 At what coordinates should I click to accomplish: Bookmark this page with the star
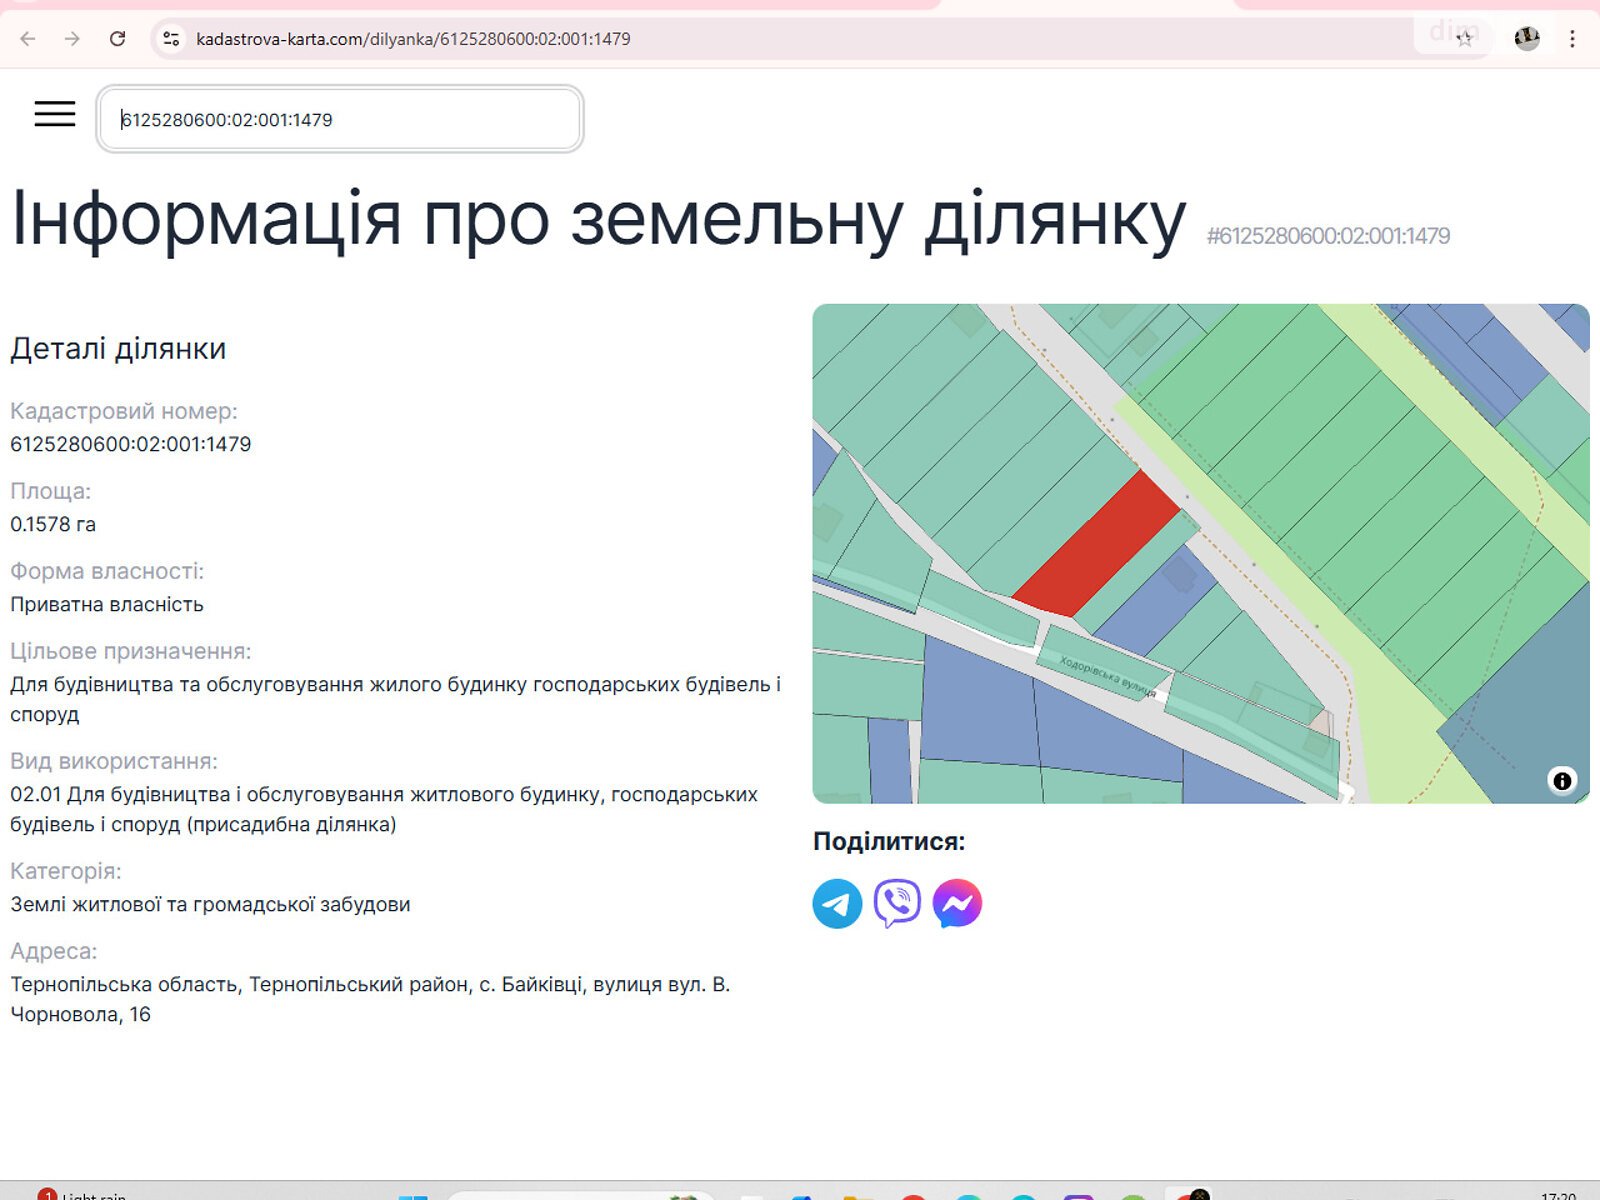click(x=1464, y=39)
